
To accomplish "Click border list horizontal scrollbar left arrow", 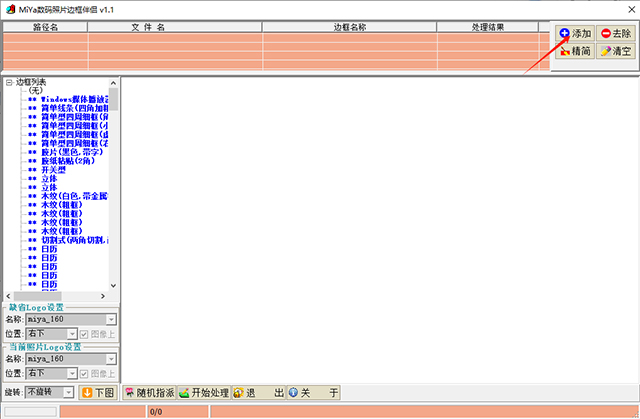I will click(9, 296).
